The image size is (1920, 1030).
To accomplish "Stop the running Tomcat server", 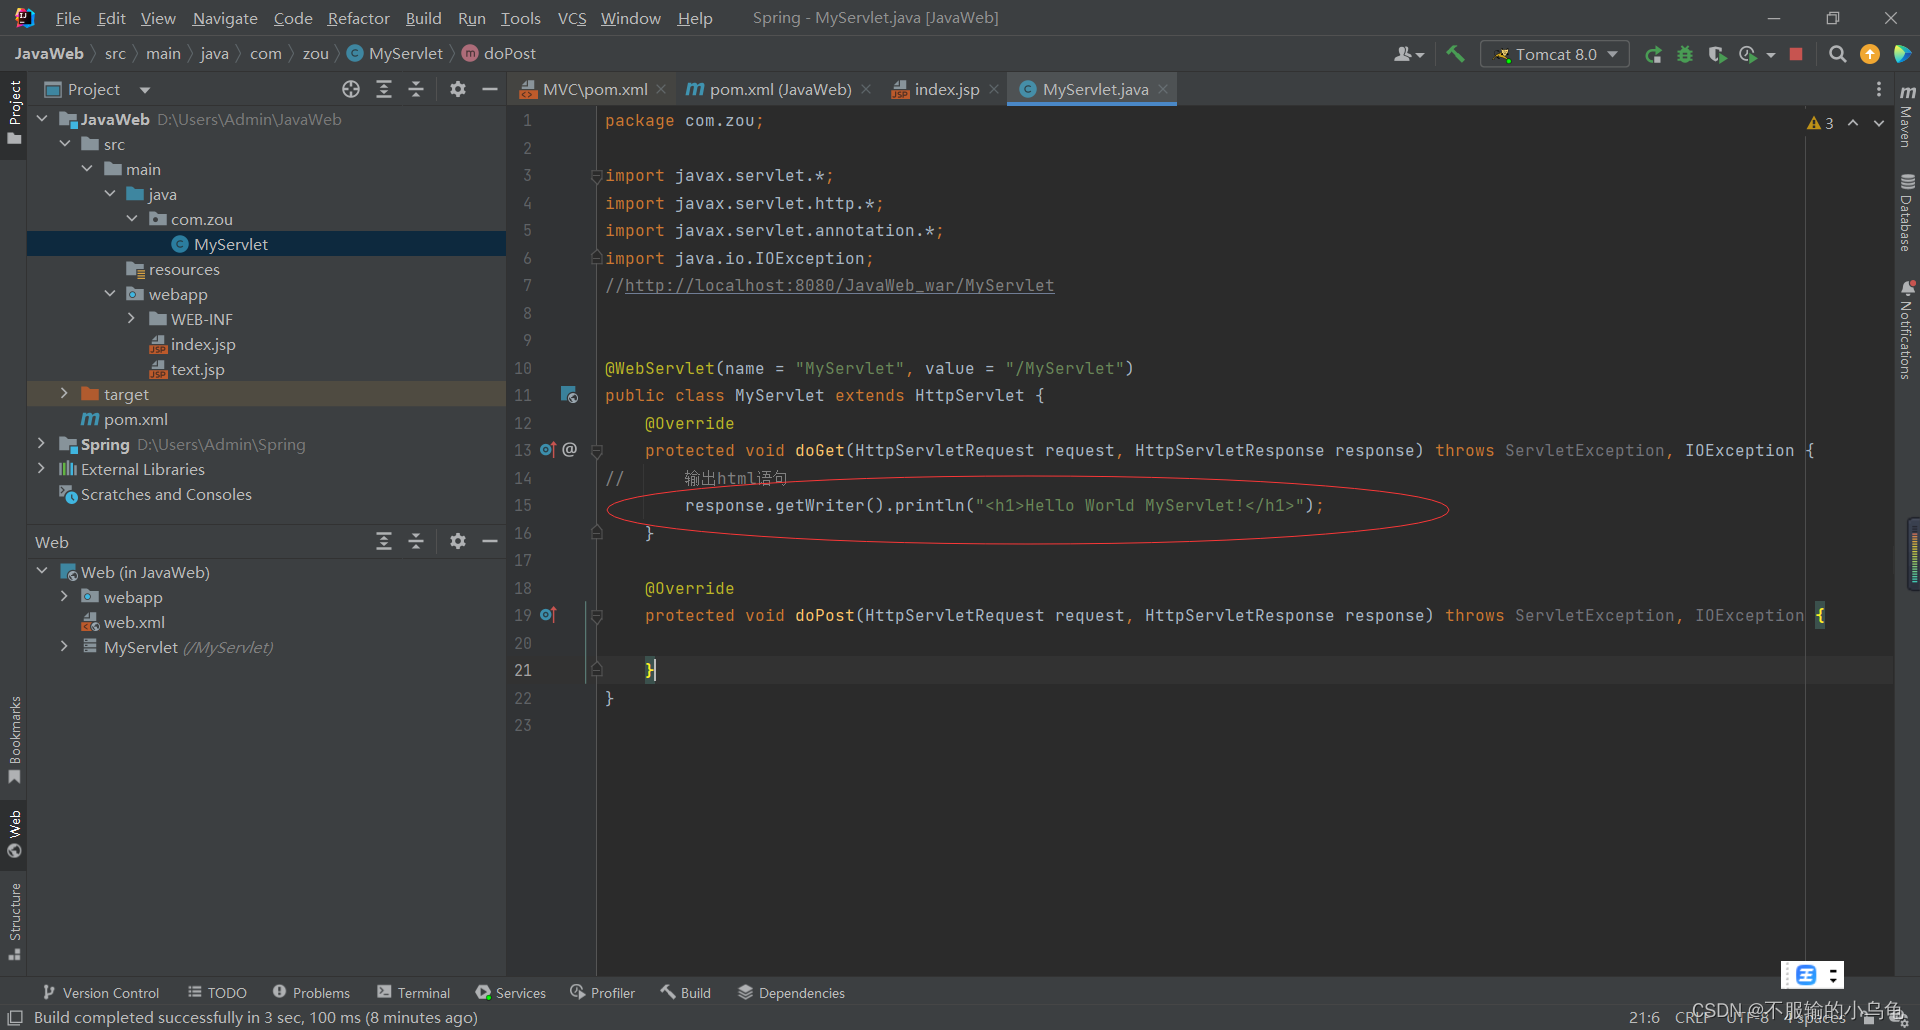I will point(1796,54).
